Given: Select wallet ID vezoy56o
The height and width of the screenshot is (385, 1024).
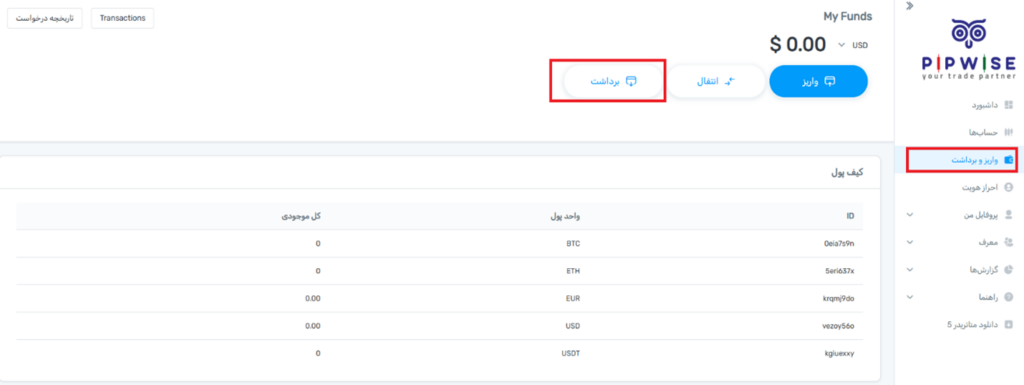Looking at the screenshot, I should (x=839, y=326).
